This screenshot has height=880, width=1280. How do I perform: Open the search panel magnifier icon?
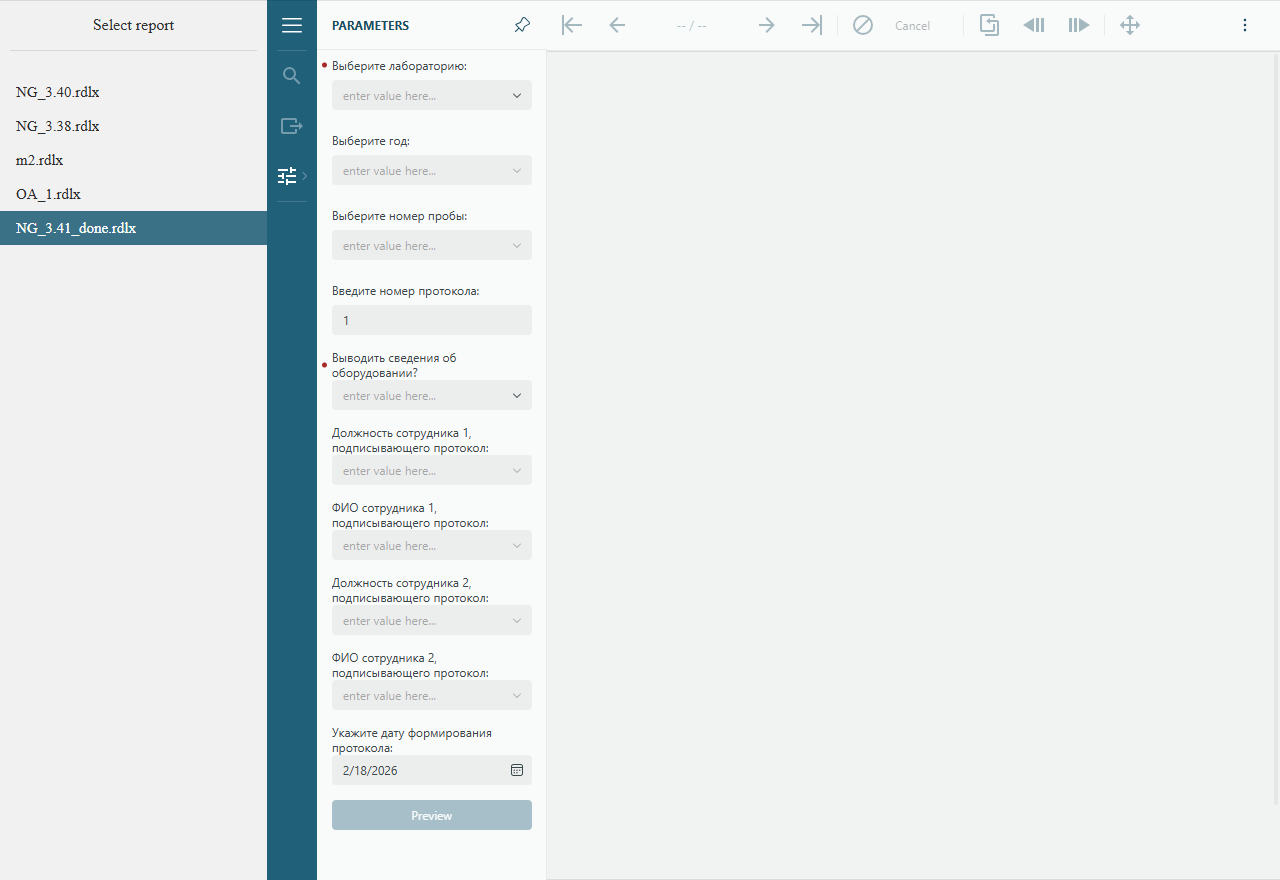pyautogui.click(x=292, y=76)
